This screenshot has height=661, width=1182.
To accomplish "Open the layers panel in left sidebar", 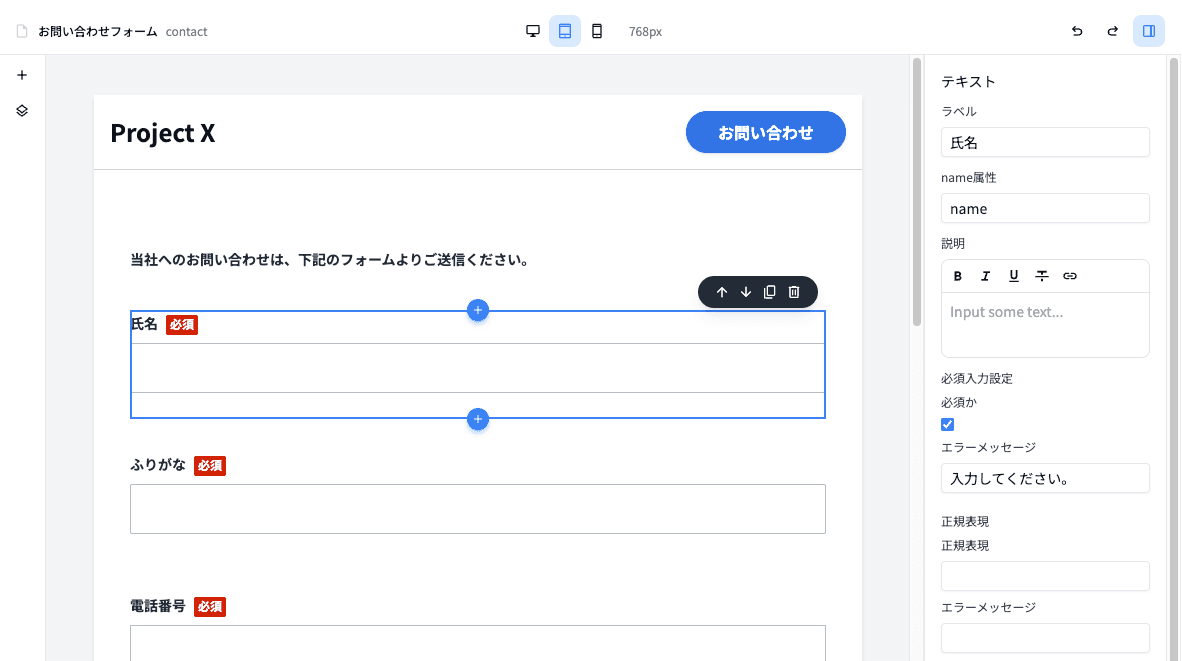I will tap(21, 110).
